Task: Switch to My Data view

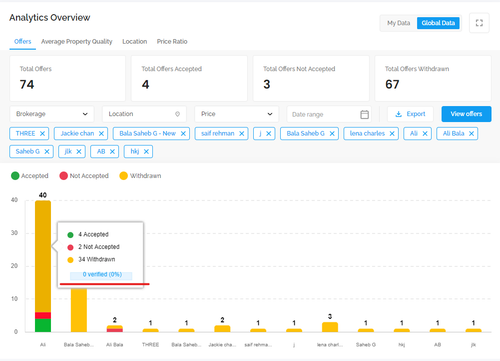Action: pos(398,23)
